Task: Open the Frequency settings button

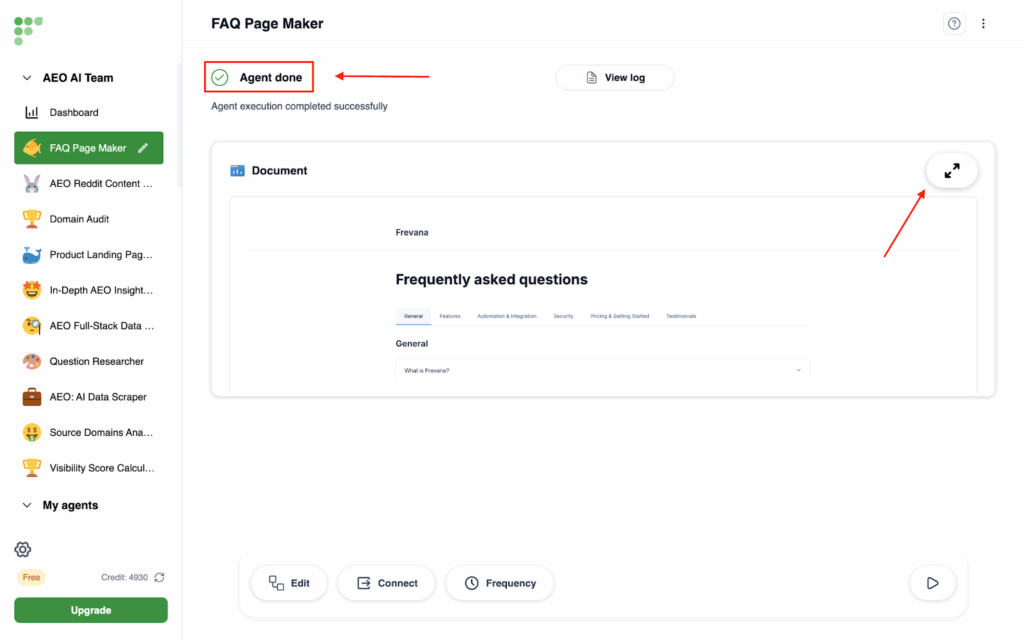Action: [x=500, y=583]
